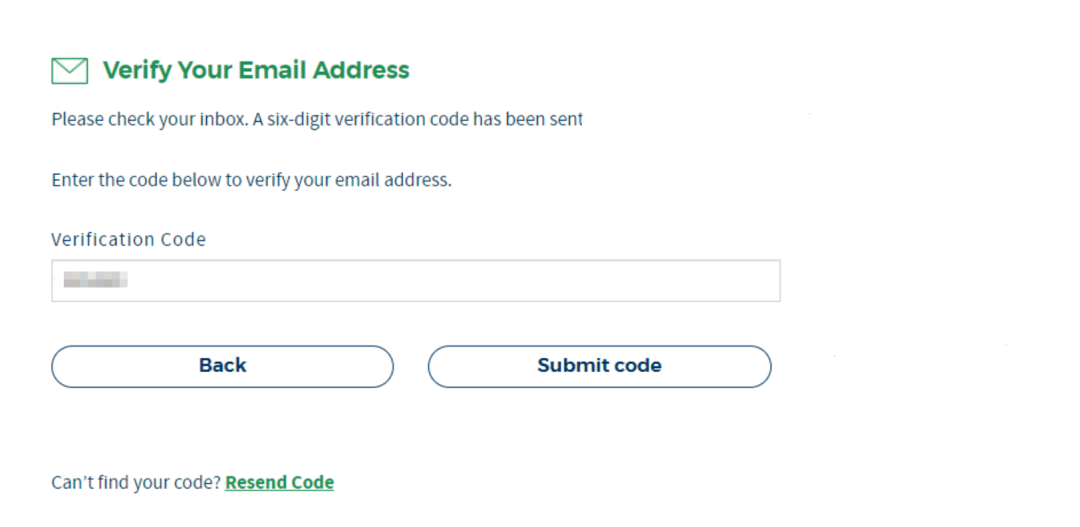Click the 'Please check your inbox' sentence
This screenshot has height=527, width=1080.
point(316,120)
